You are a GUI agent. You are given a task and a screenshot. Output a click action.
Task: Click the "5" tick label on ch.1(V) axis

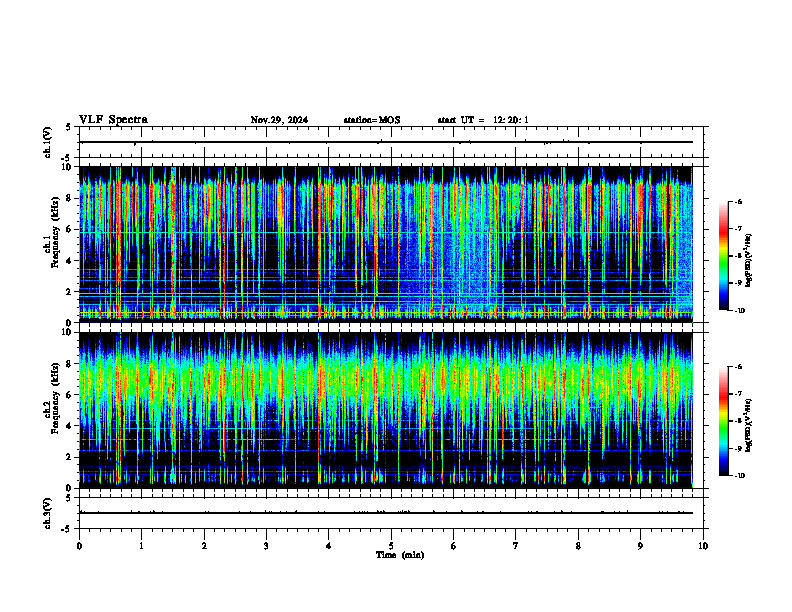(x=69, y=127)
